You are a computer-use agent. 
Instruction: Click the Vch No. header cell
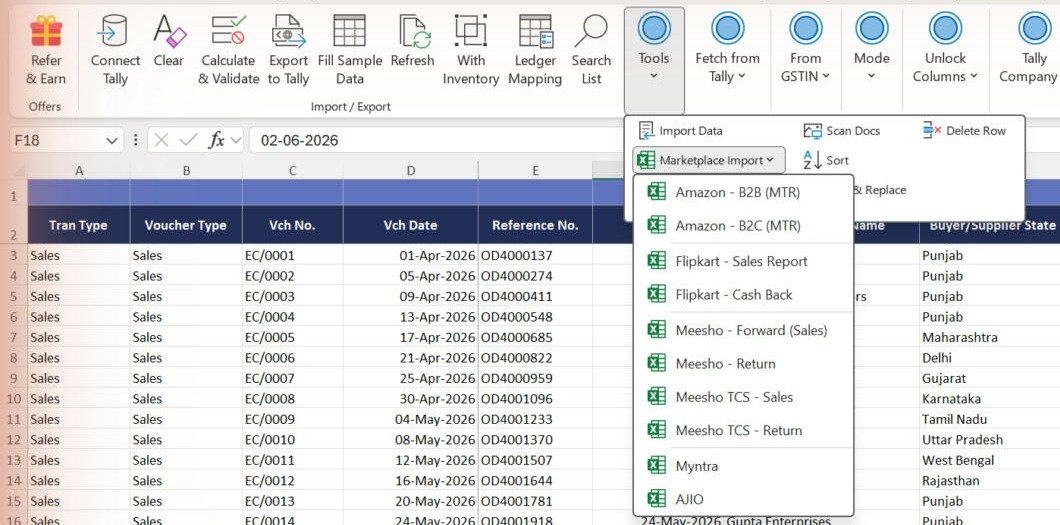coord(293,225)
